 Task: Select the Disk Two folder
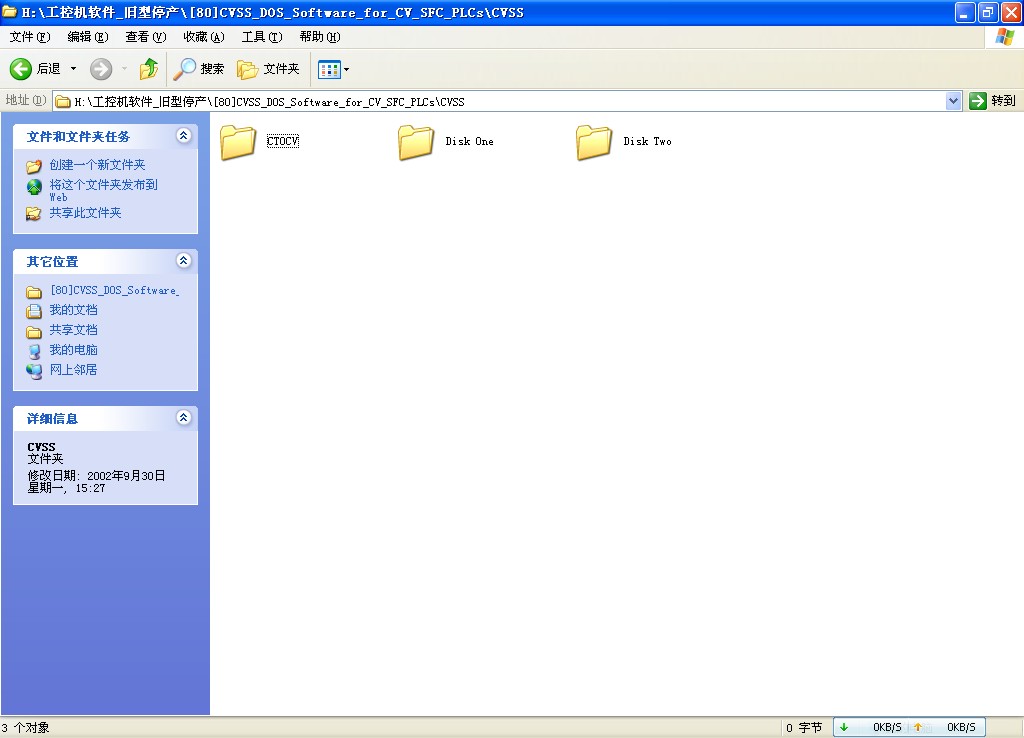click(x=594, y=142)
